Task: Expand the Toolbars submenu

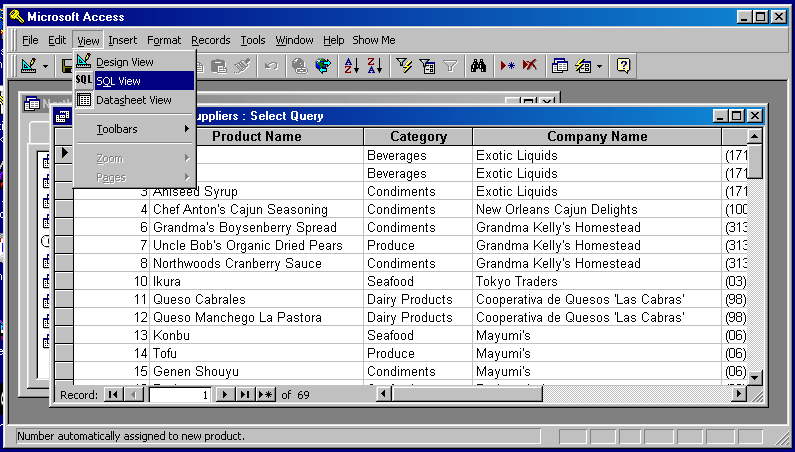Action: [134, 129]
